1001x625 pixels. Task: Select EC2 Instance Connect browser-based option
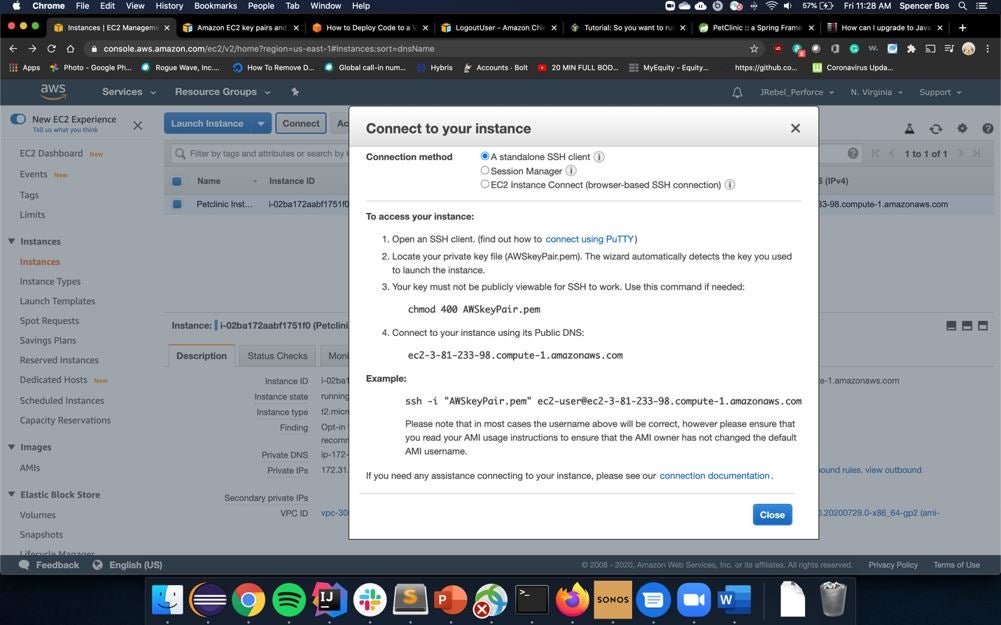485,184
